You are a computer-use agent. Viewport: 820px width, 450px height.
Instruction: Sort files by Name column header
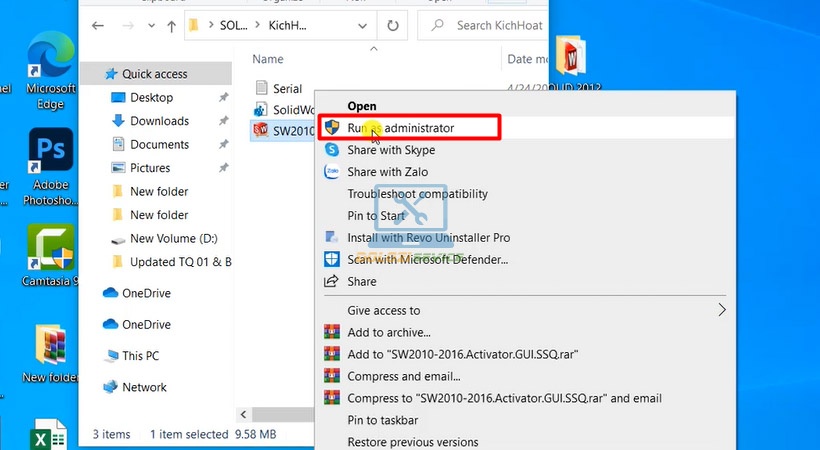pos(268,59)
